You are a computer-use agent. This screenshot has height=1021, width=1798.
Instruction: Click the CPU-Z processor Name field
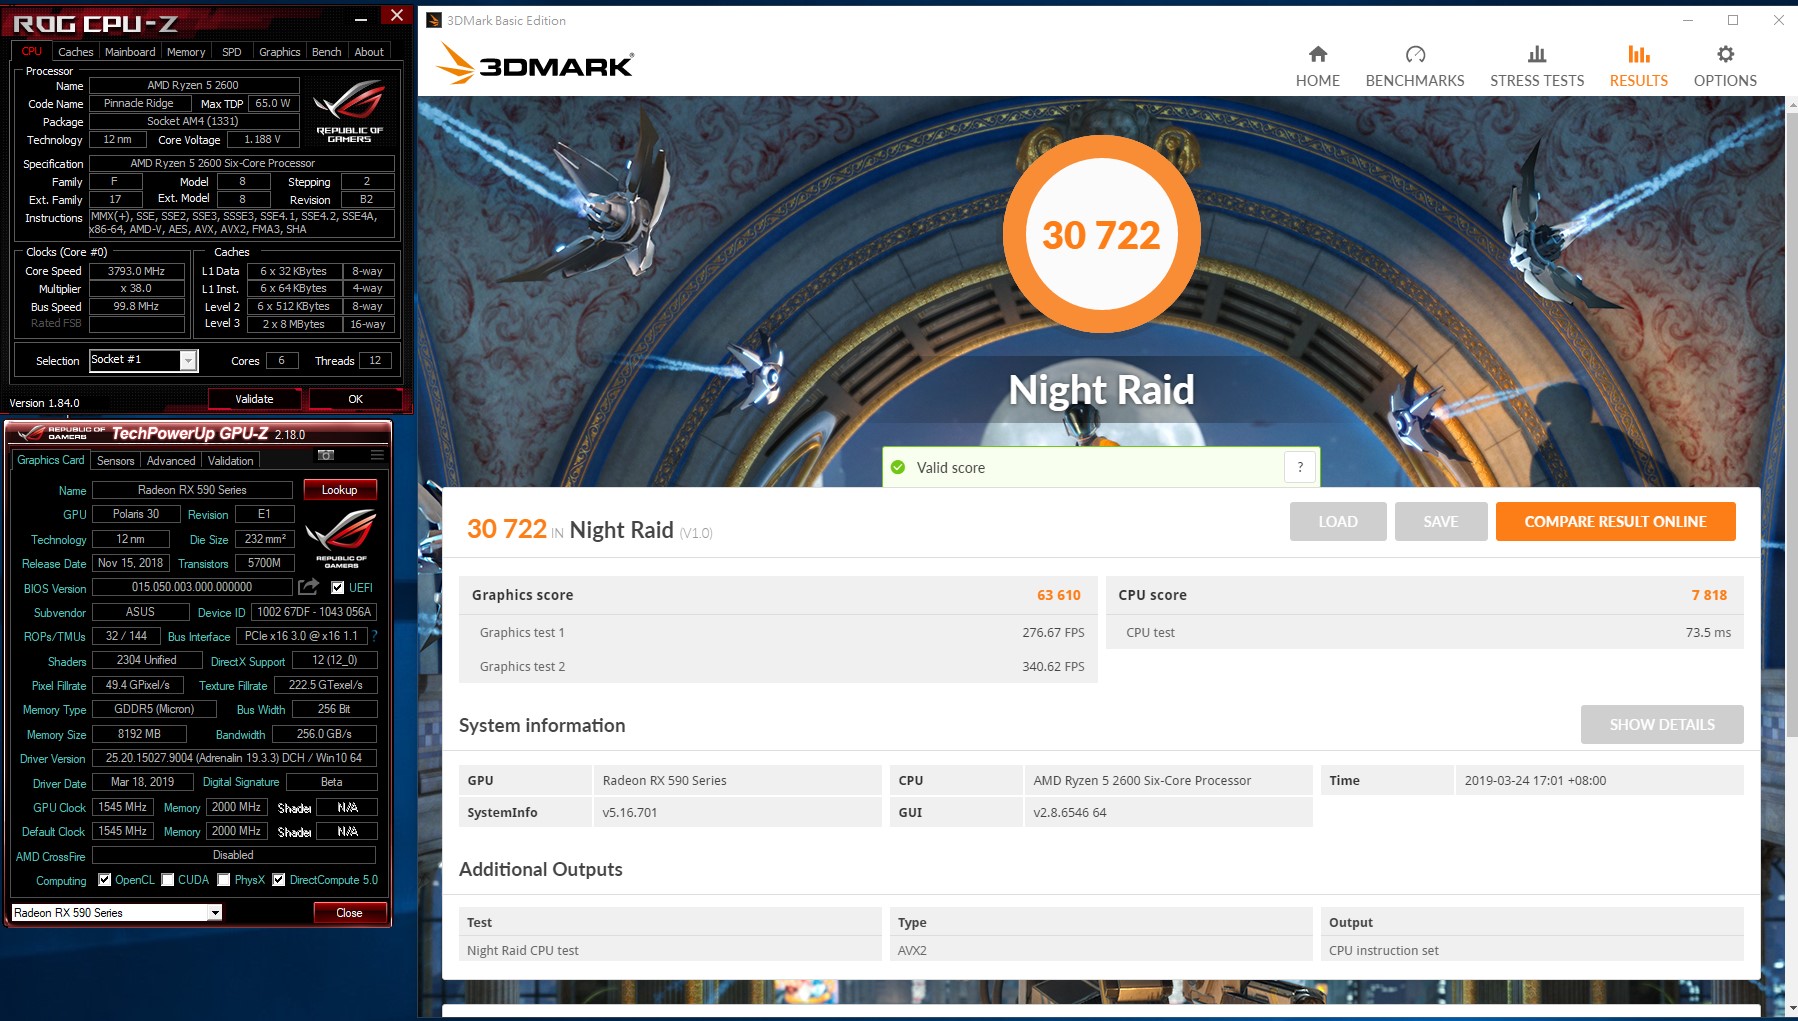pyautogui.click(x=193, y=85)
